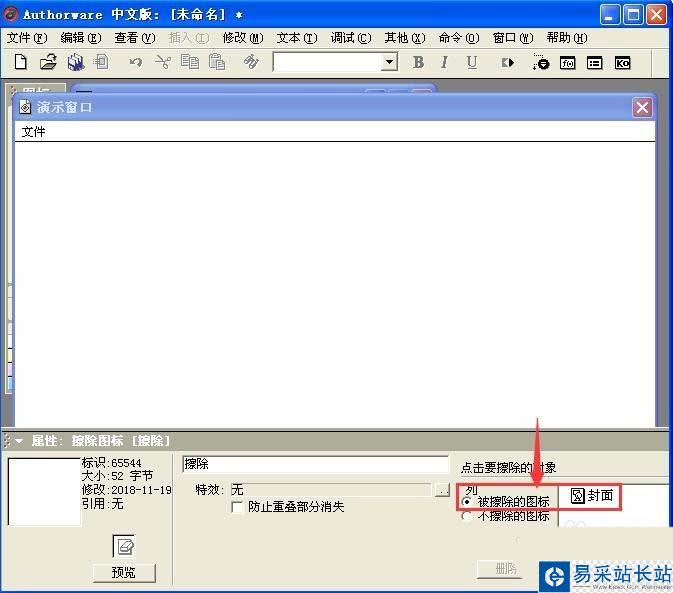The width and height of the screenshot is (673, 593).
Task: Open 文件 menu in presentation window
Action: (33, 132)
